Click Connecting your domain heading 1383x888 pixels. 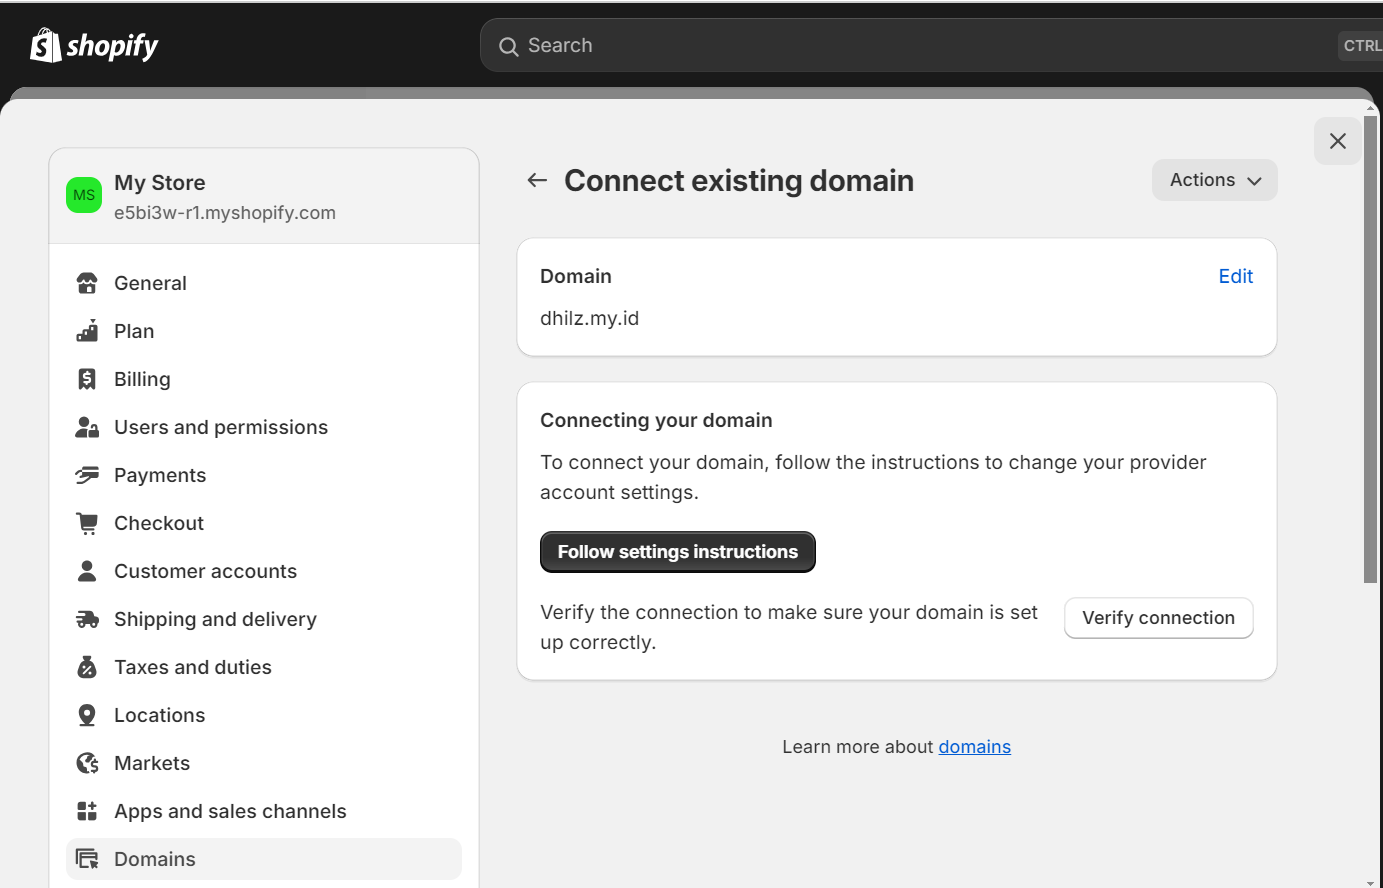(x=656, y=420)
